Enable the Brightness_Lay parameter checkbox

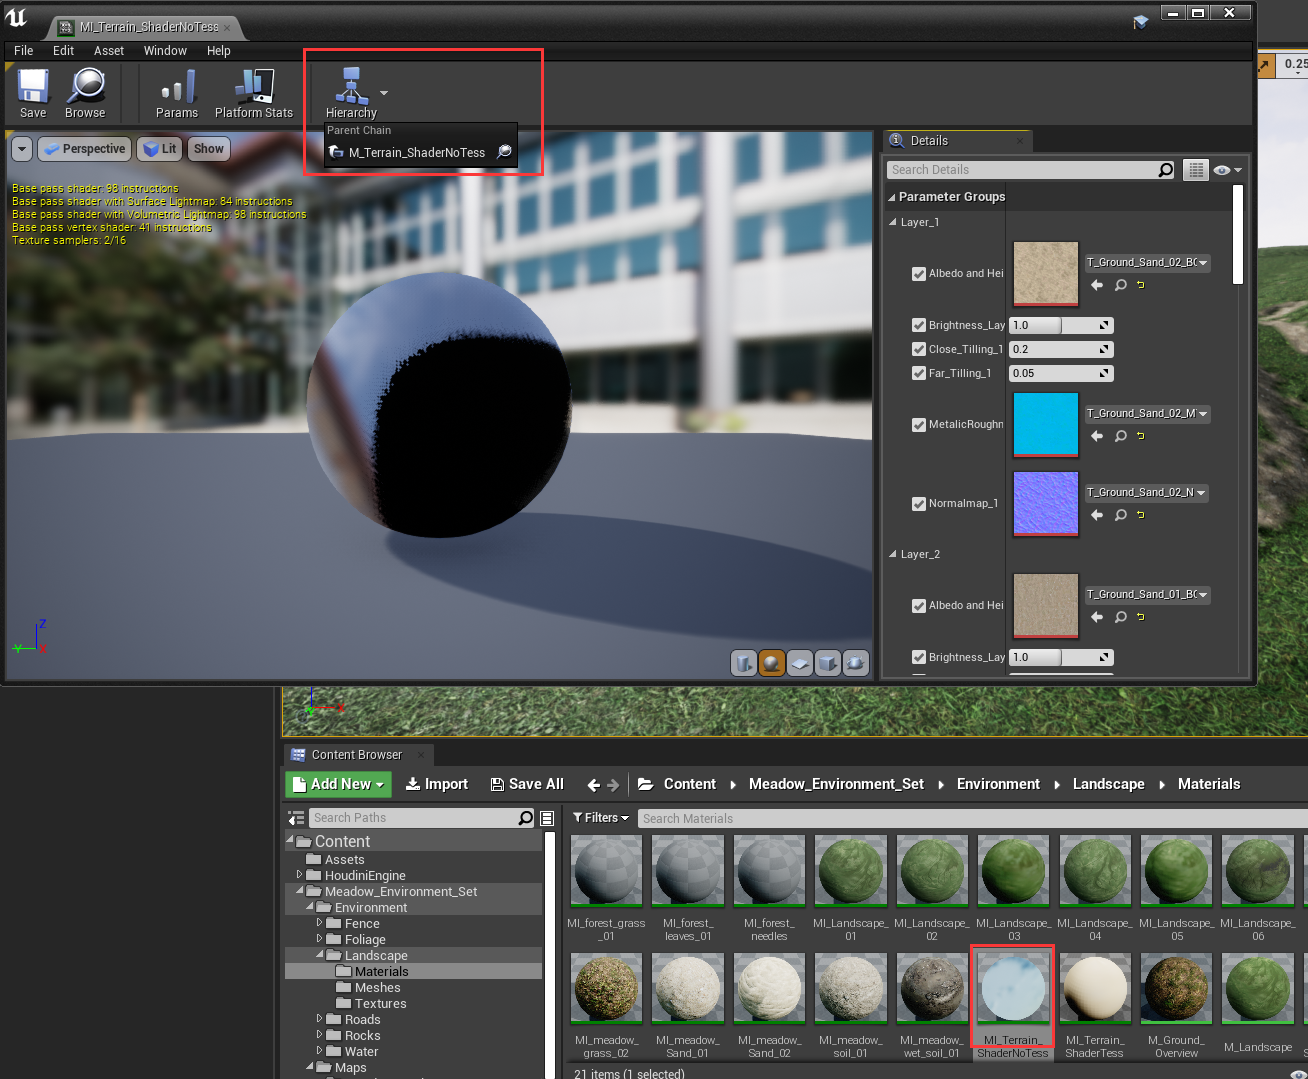pyautogui.click(x=918, y=325)
